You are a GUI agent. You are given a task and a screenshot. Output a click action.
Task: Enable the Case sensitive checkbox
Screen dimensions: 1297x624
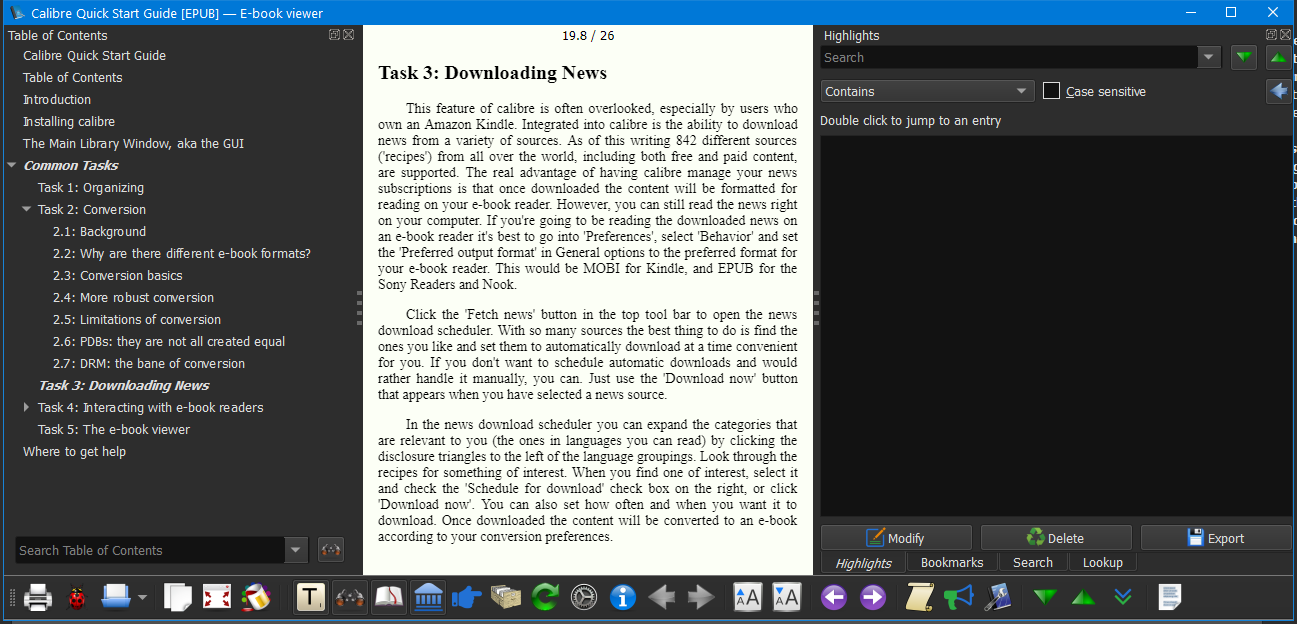tap(1051, 91)
